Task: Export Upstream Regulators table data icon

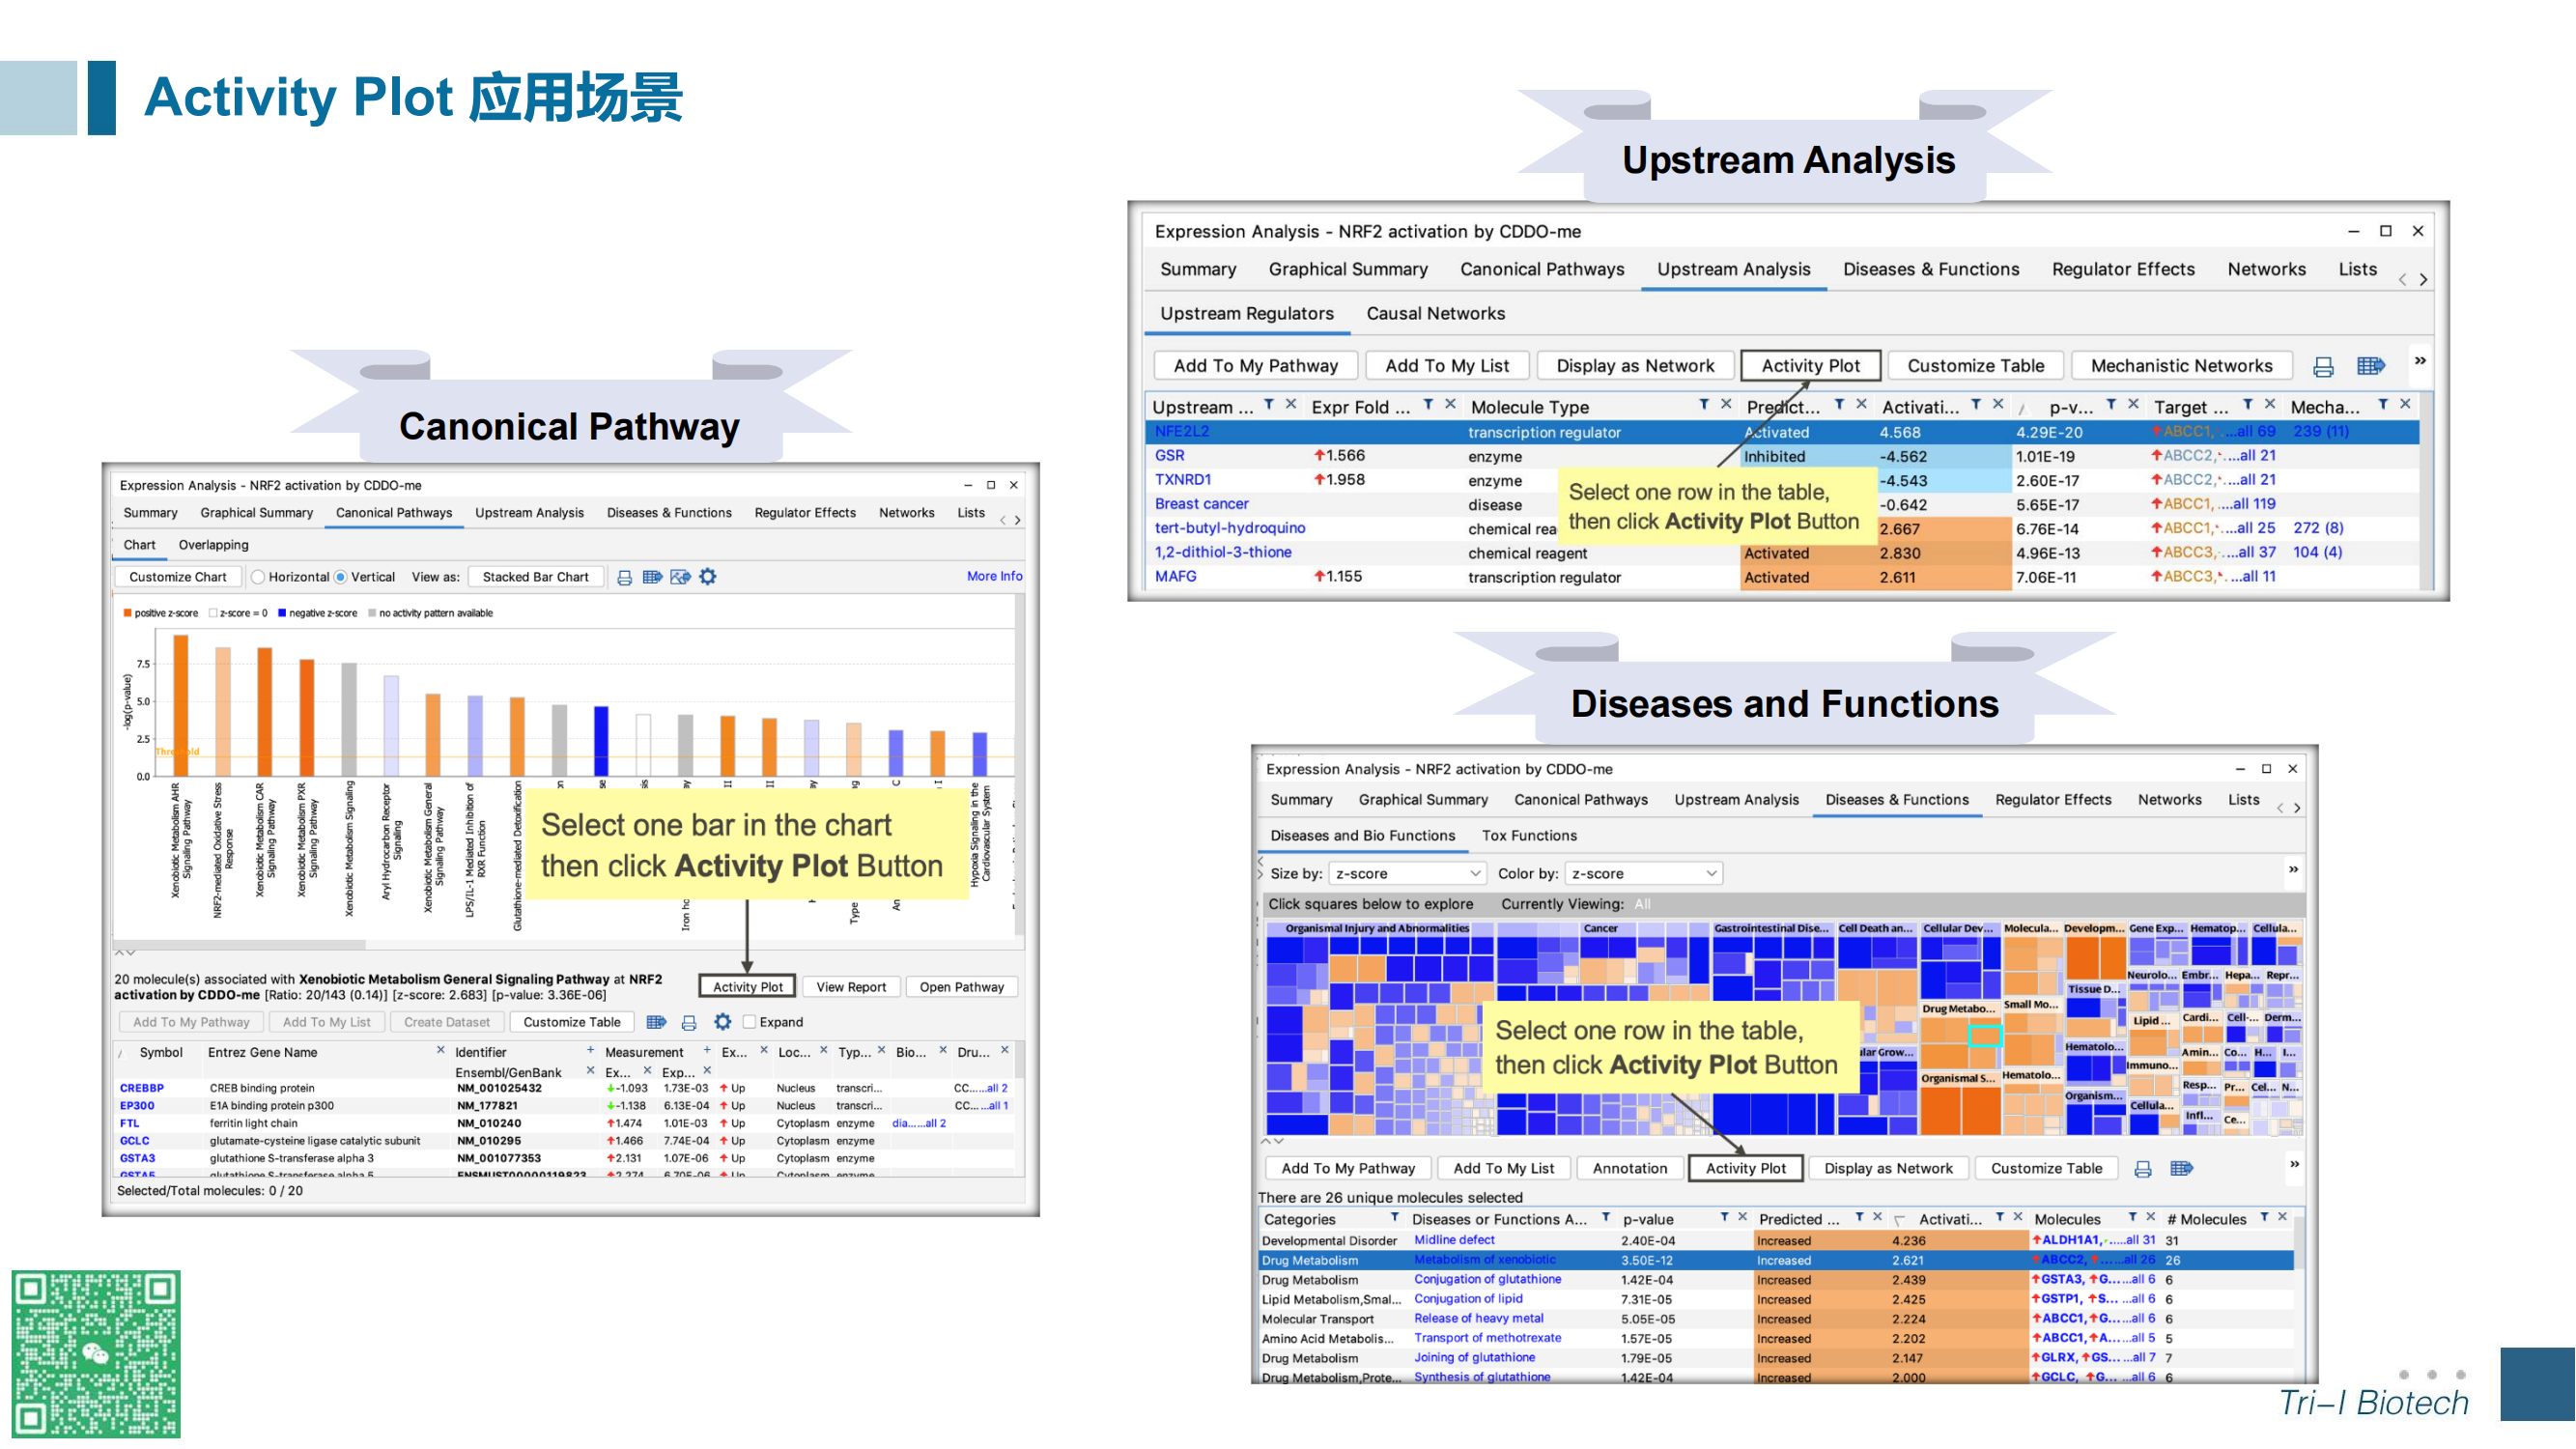Action: (2371, 366)
